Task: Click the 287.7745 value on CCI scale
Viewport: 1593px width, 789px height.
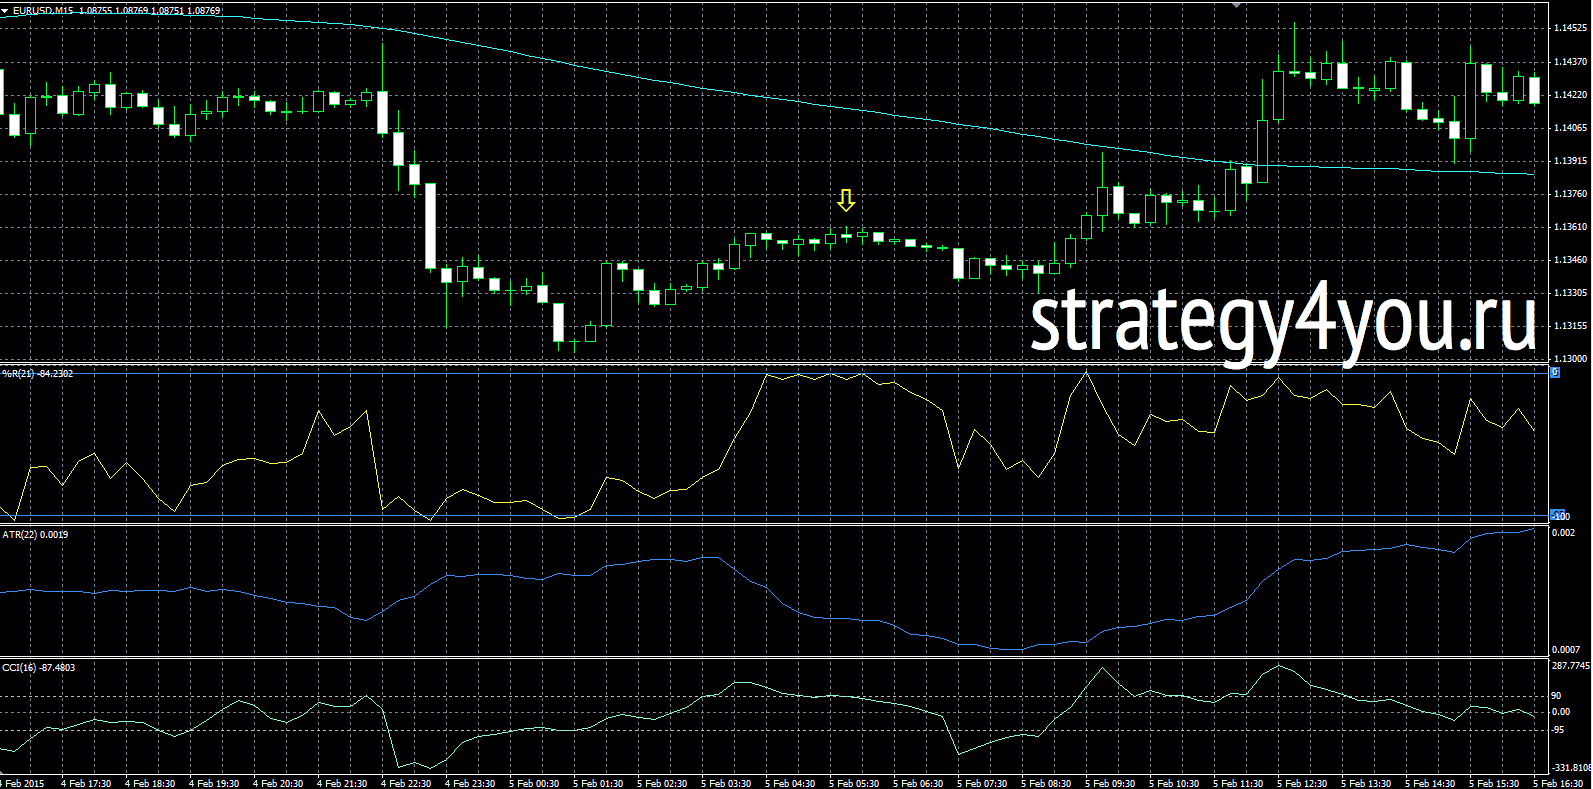Action: tap(1571, 665)
